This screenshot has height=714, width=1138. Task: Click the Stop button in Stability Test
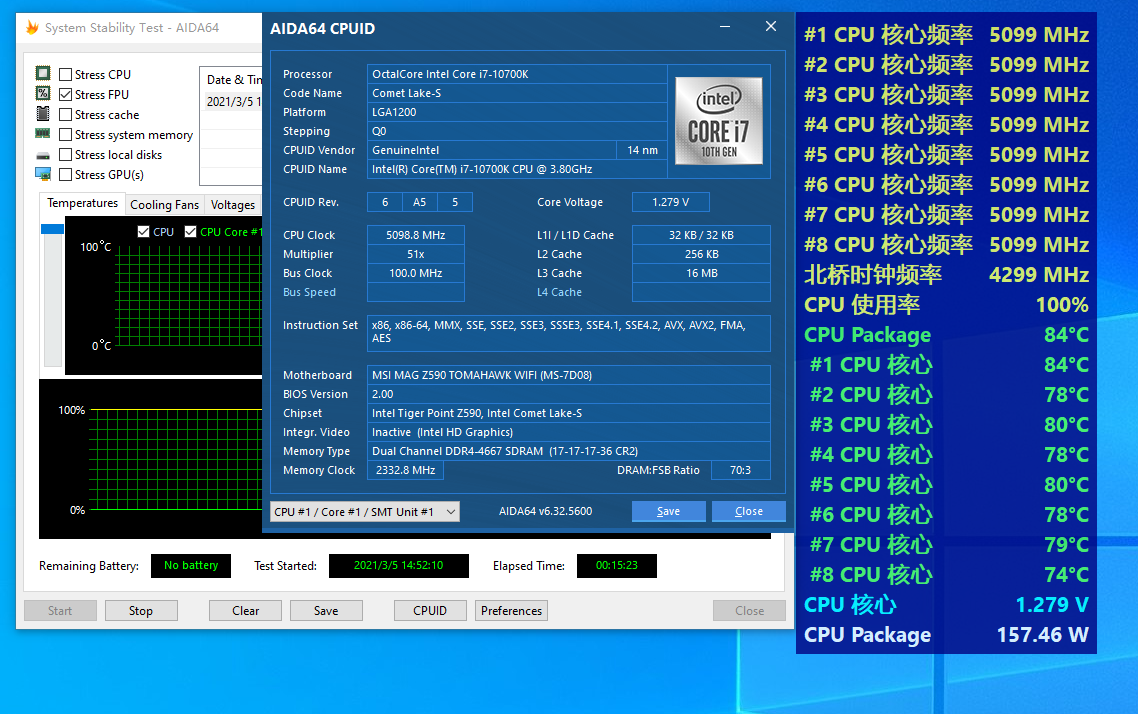(x=141, y=611)
